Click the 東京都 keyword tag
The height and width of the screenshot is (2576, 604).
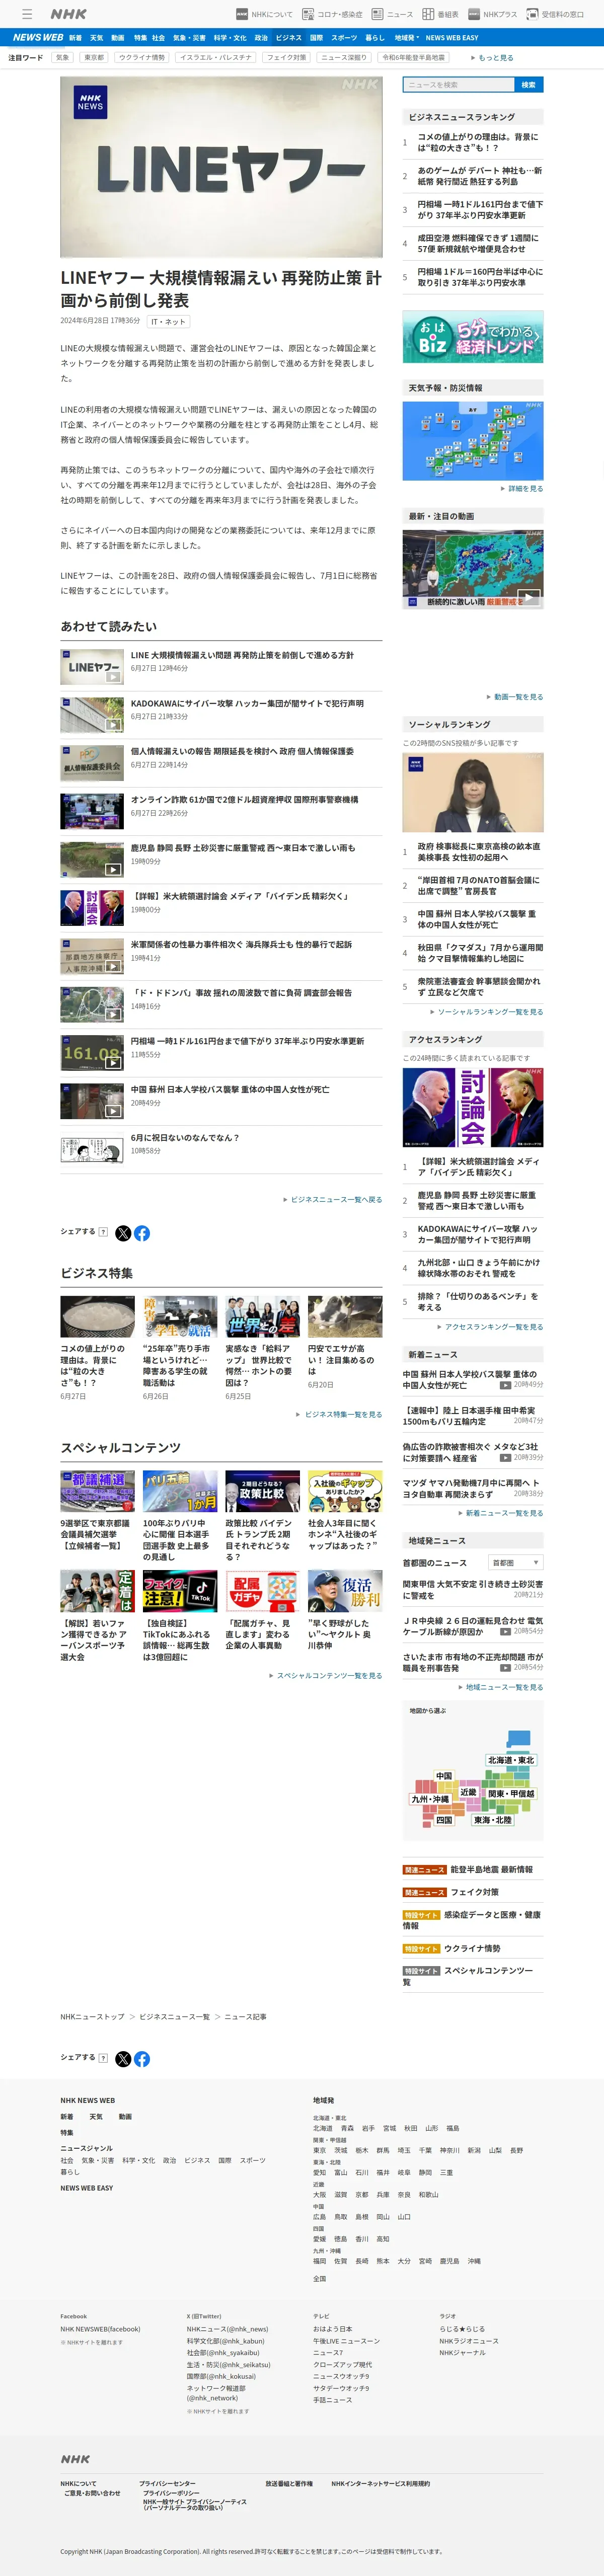pos(94,58)
